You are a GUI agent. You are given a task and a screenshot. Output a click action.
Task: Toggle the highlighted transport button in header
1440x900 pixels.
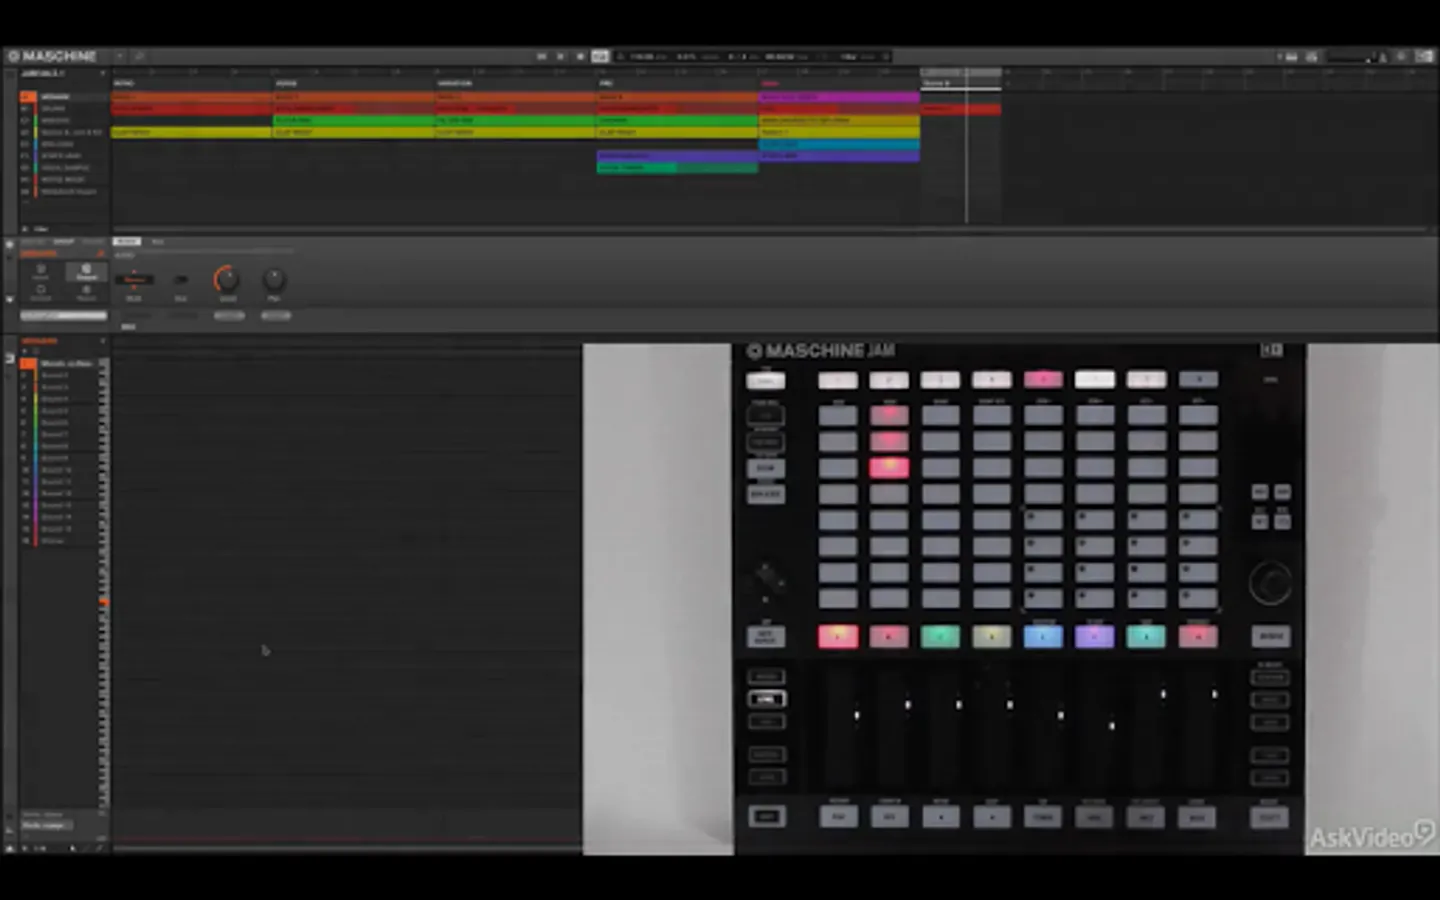pyautogui.click(x=600, y=56)
